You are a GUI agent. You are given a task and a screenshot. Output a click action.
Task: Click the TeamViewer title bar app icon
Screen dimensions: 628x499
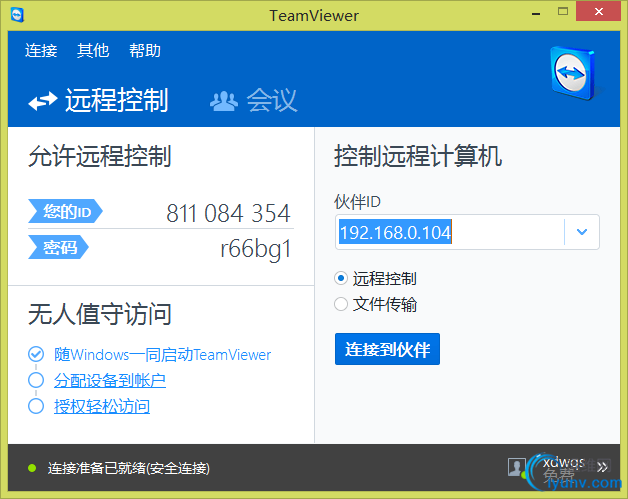[17, 15]
